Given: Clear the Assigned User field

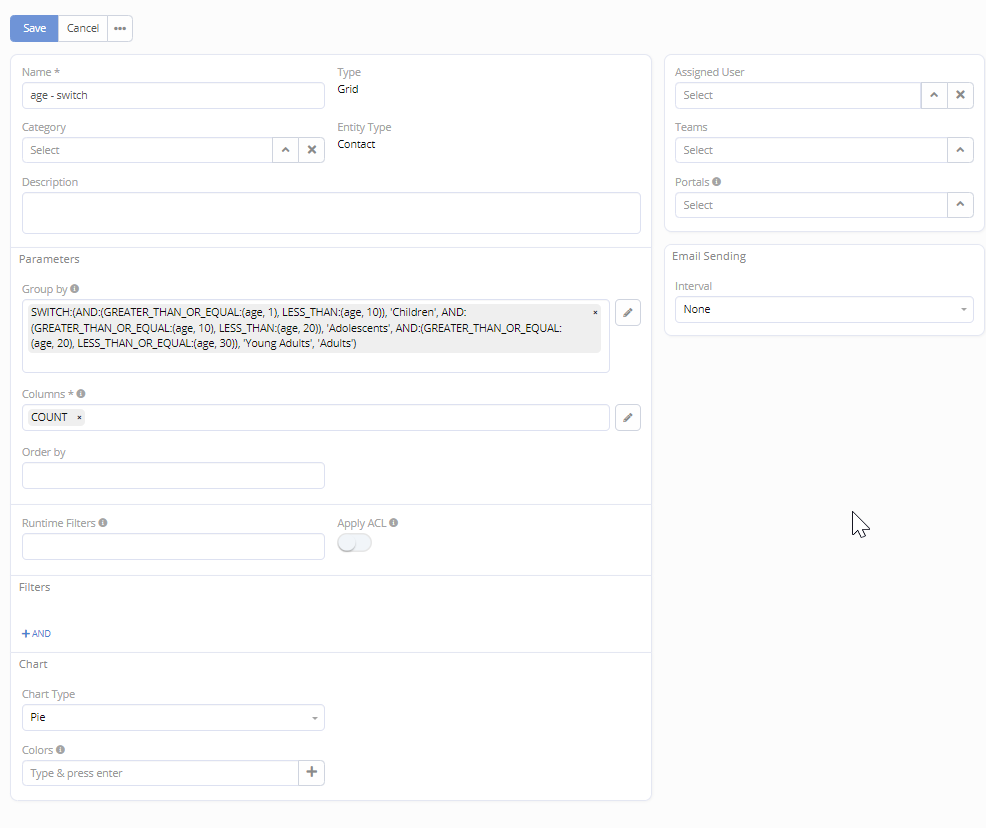Looking at the screenshot, I should 960,95.
